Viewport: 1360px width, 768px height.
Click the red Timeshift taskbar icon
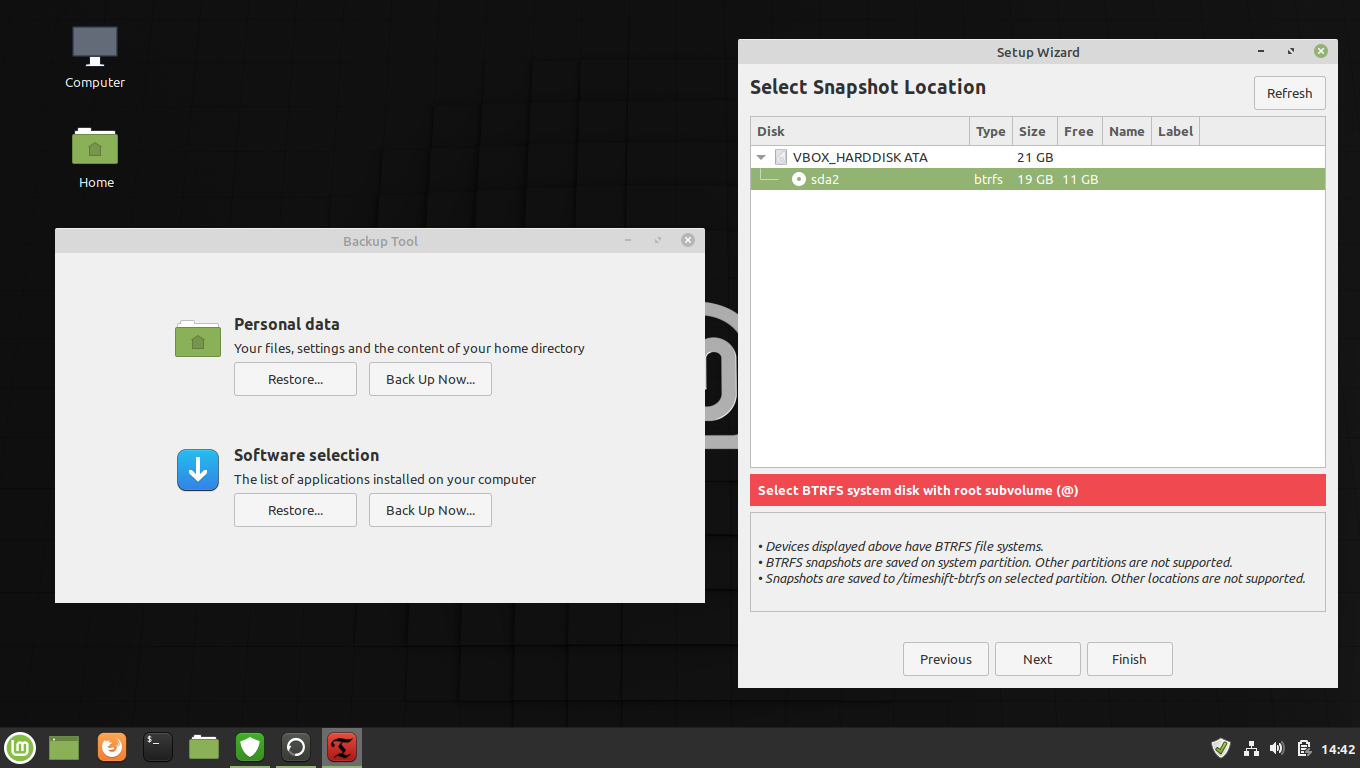pos(342,747)
